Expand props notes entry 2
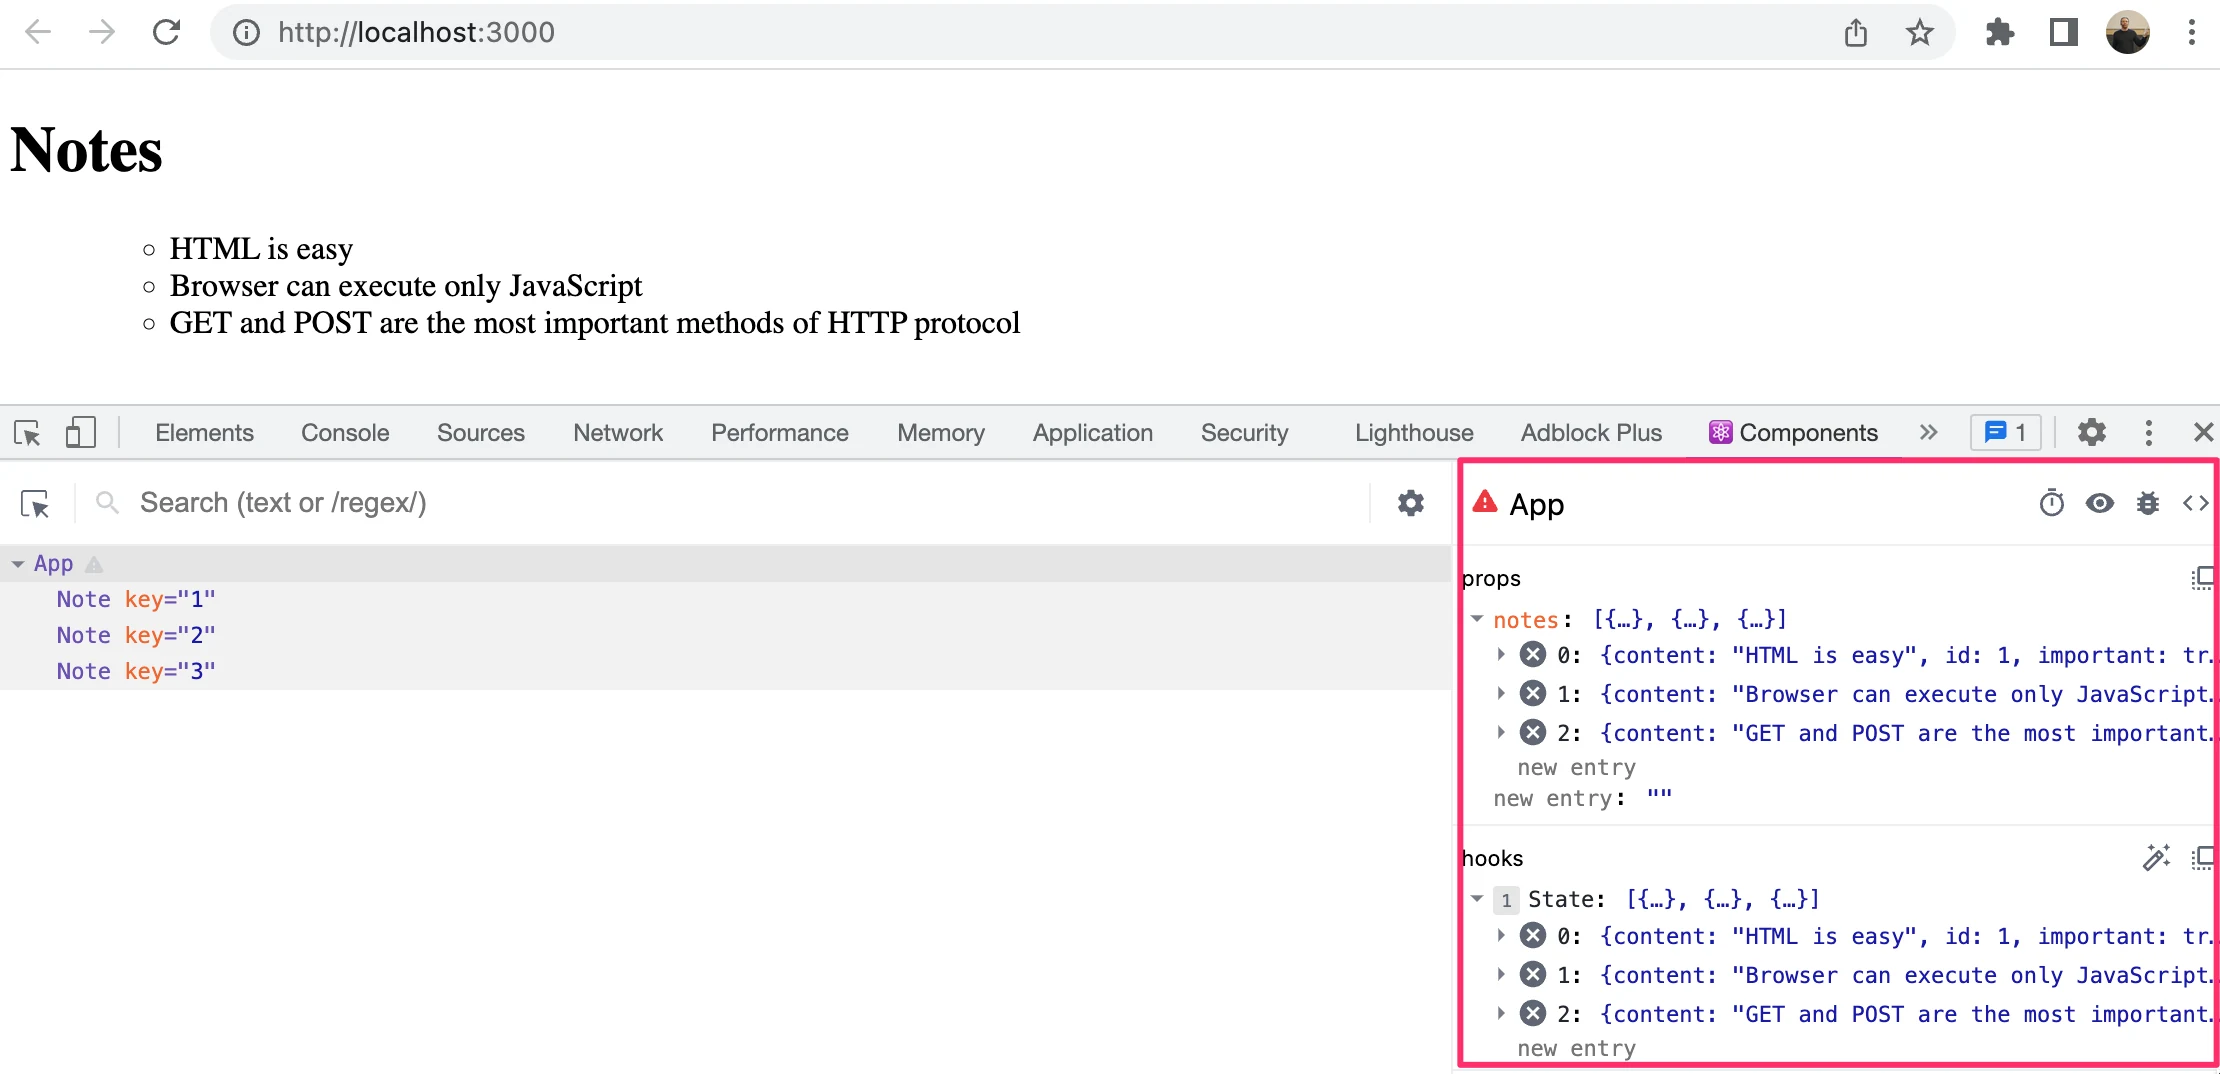Viewport: 2220px width, 1074px height. coord(1501,733)
